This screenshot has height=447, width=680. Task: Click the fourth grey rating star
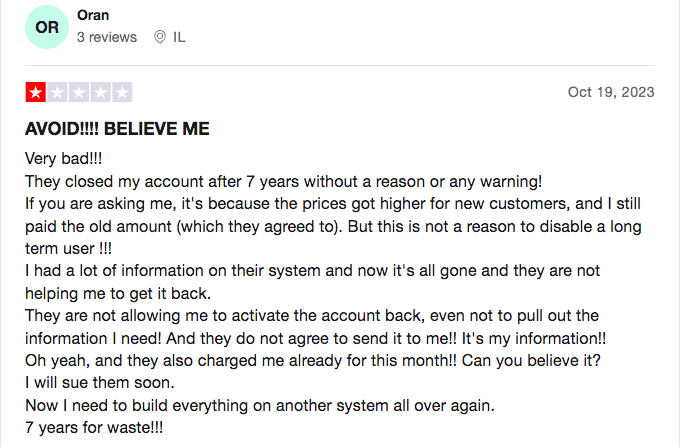(100, 93)
